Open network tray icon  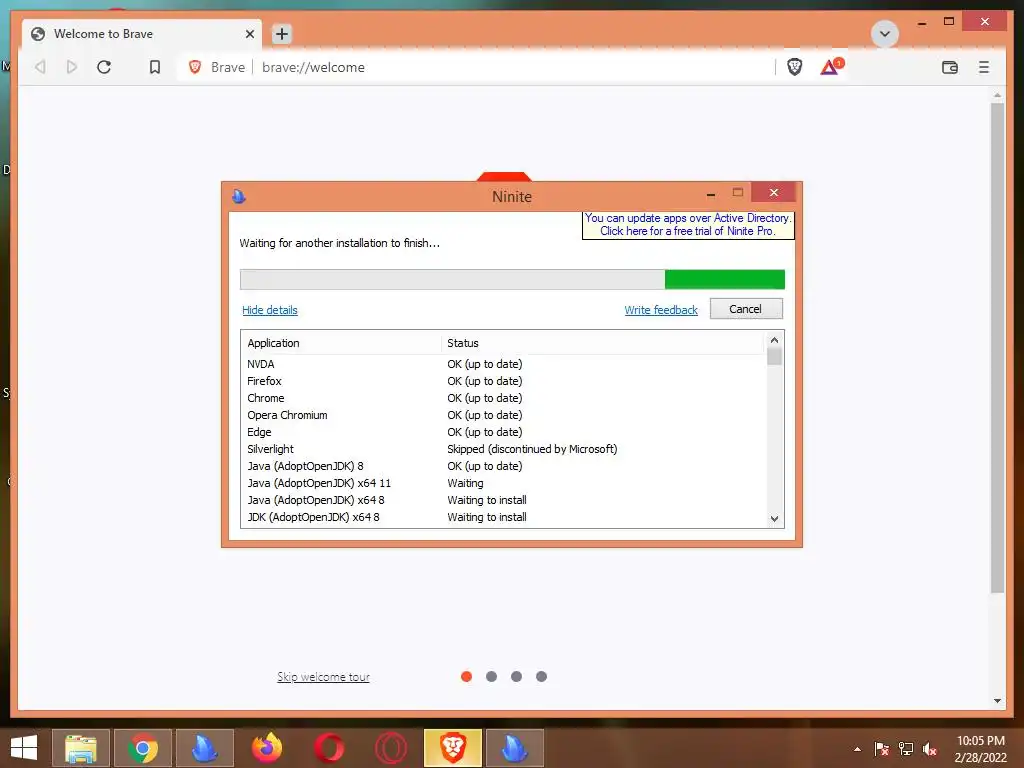906,749
